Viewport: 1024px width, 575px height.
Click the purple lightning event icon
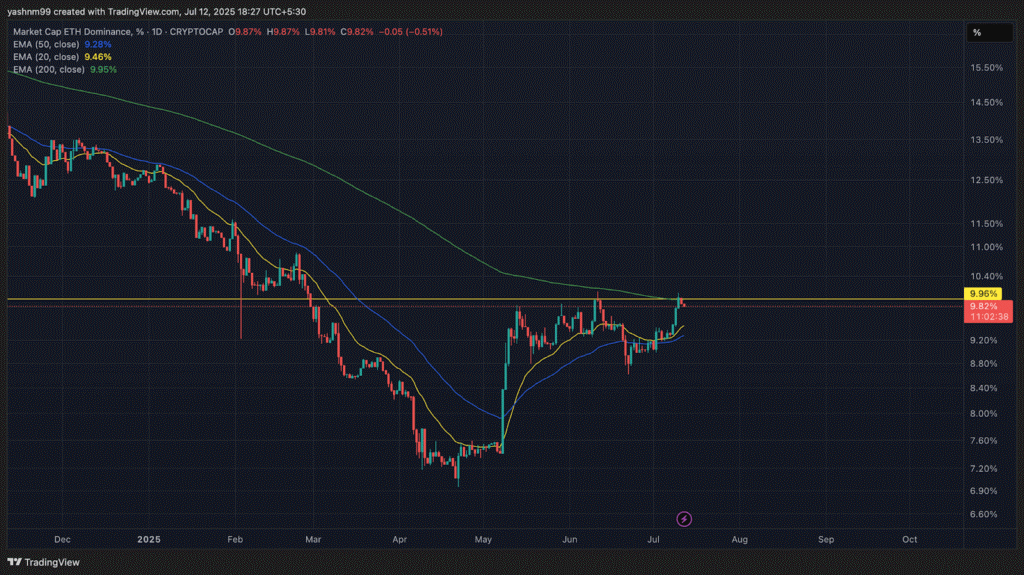[684, 519]
